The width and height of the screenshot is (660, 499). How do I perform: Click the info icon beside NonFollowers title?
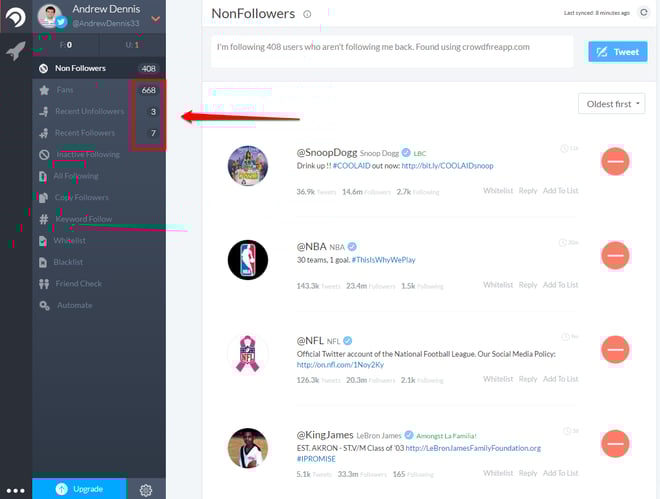click(x=307, y=14)
